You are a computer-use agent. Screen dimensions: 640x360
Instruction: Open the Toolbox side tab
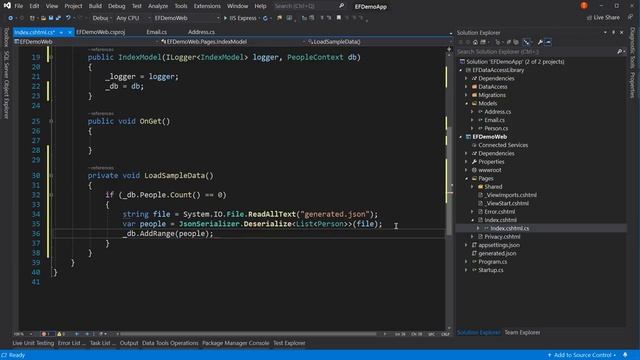[x=6, y=37]
